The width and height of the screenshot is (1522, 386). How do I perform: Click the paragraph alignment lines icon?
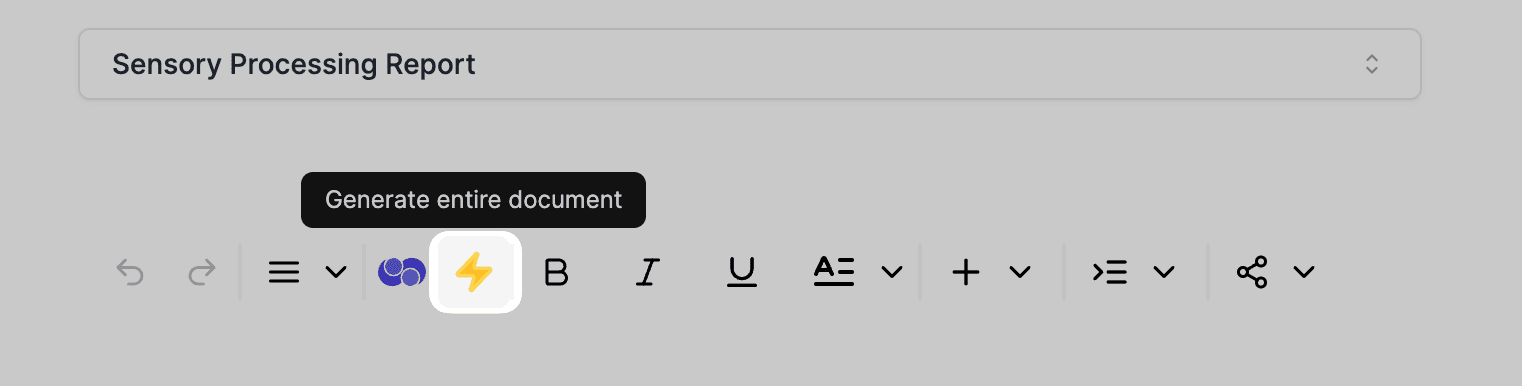[284, 272]
